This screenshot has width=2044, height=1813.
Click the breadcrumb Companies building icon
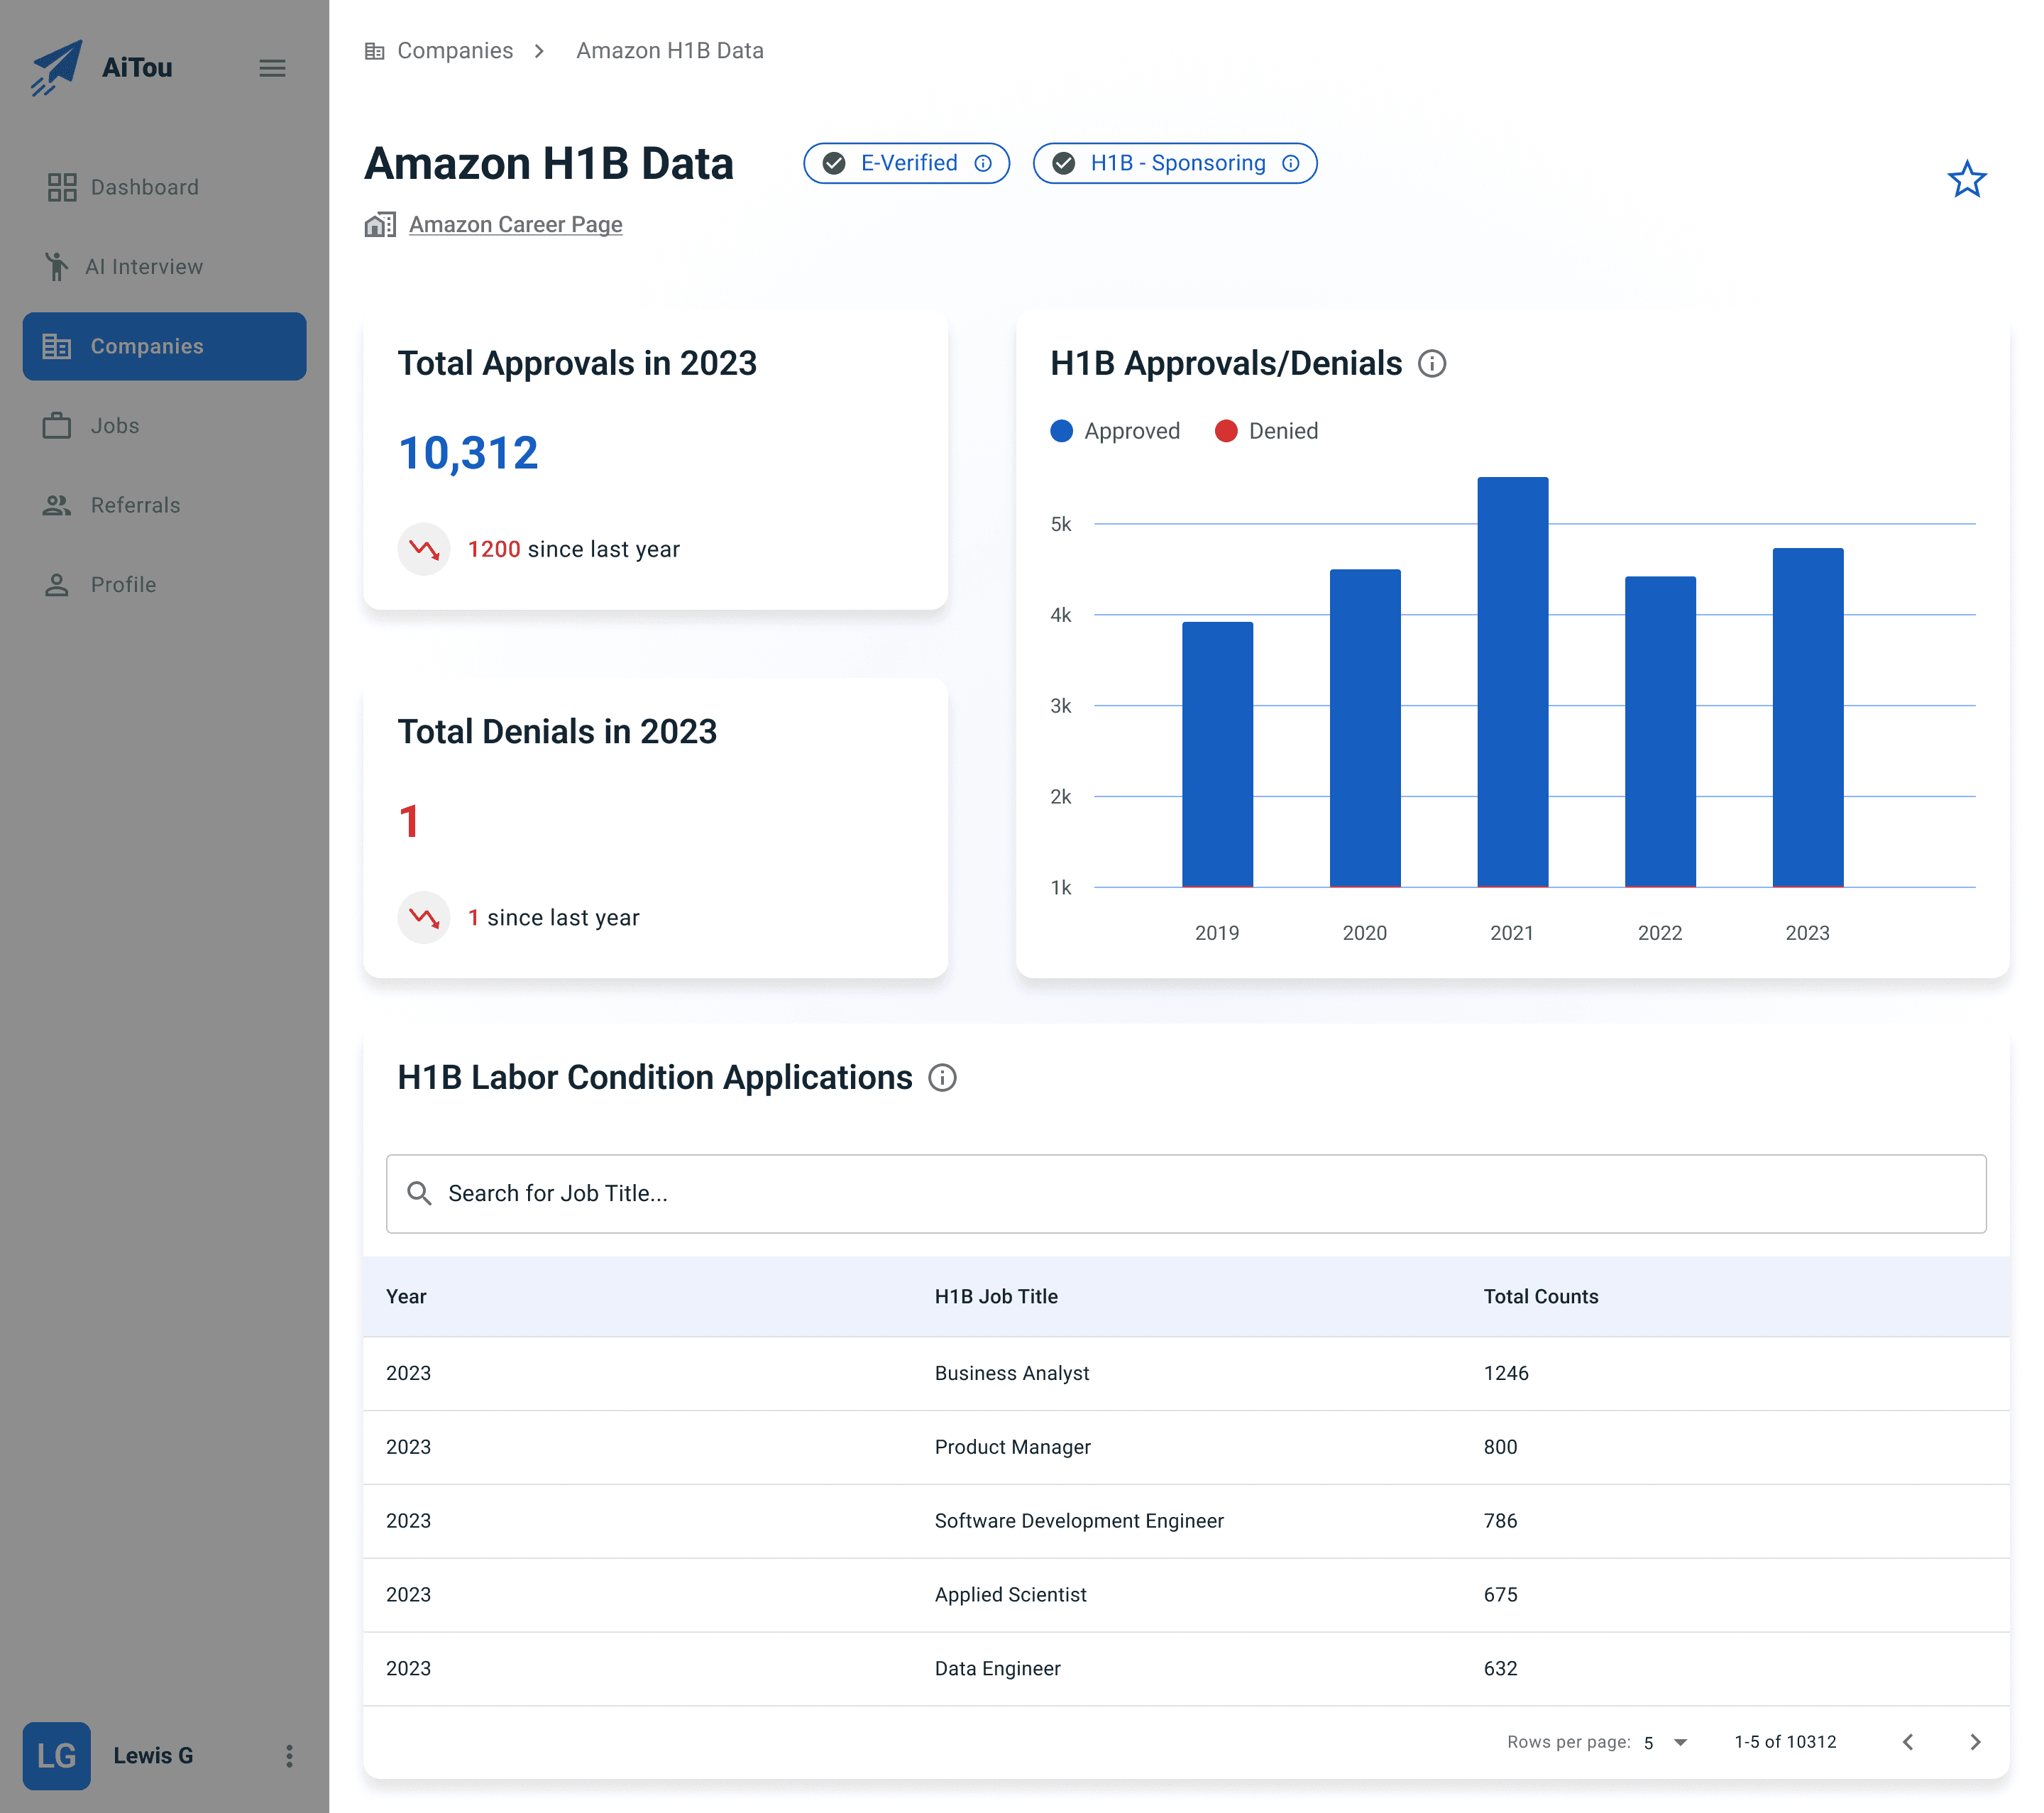click(x=375, y=51)
